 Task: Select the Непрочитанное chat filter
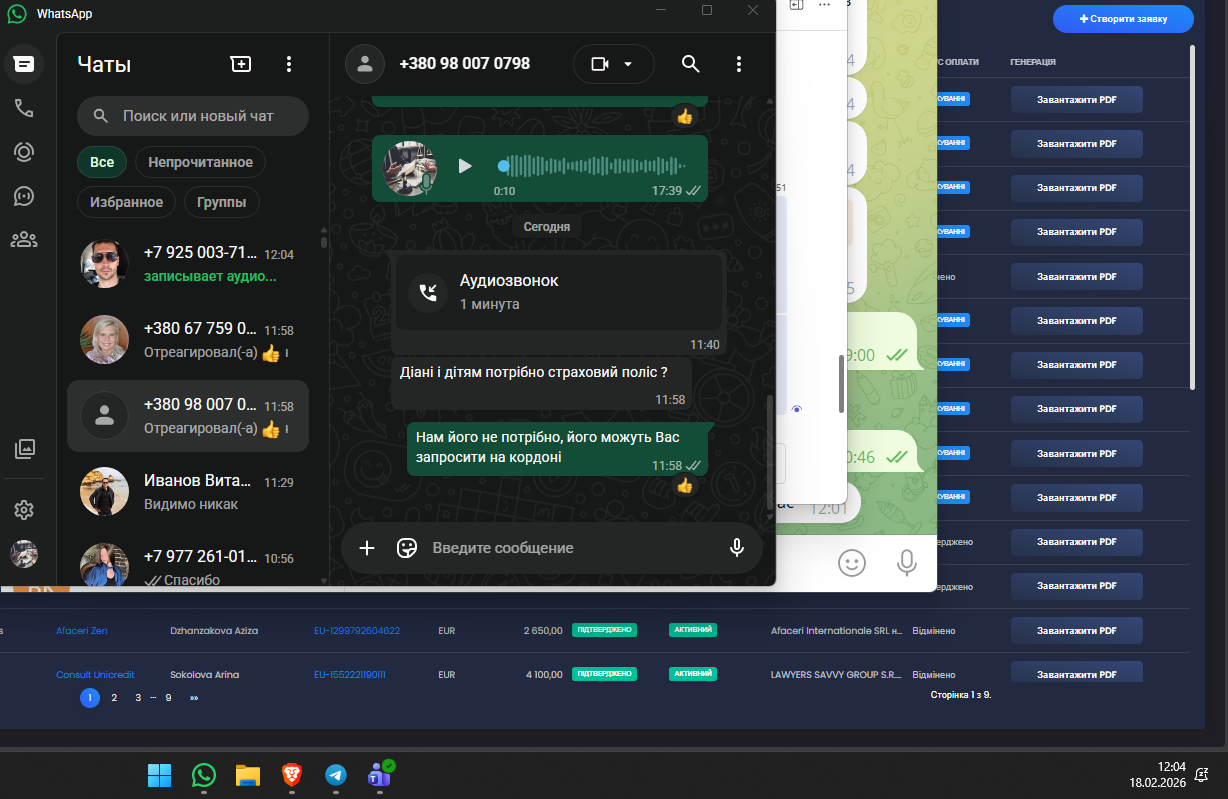coord(200,162)
